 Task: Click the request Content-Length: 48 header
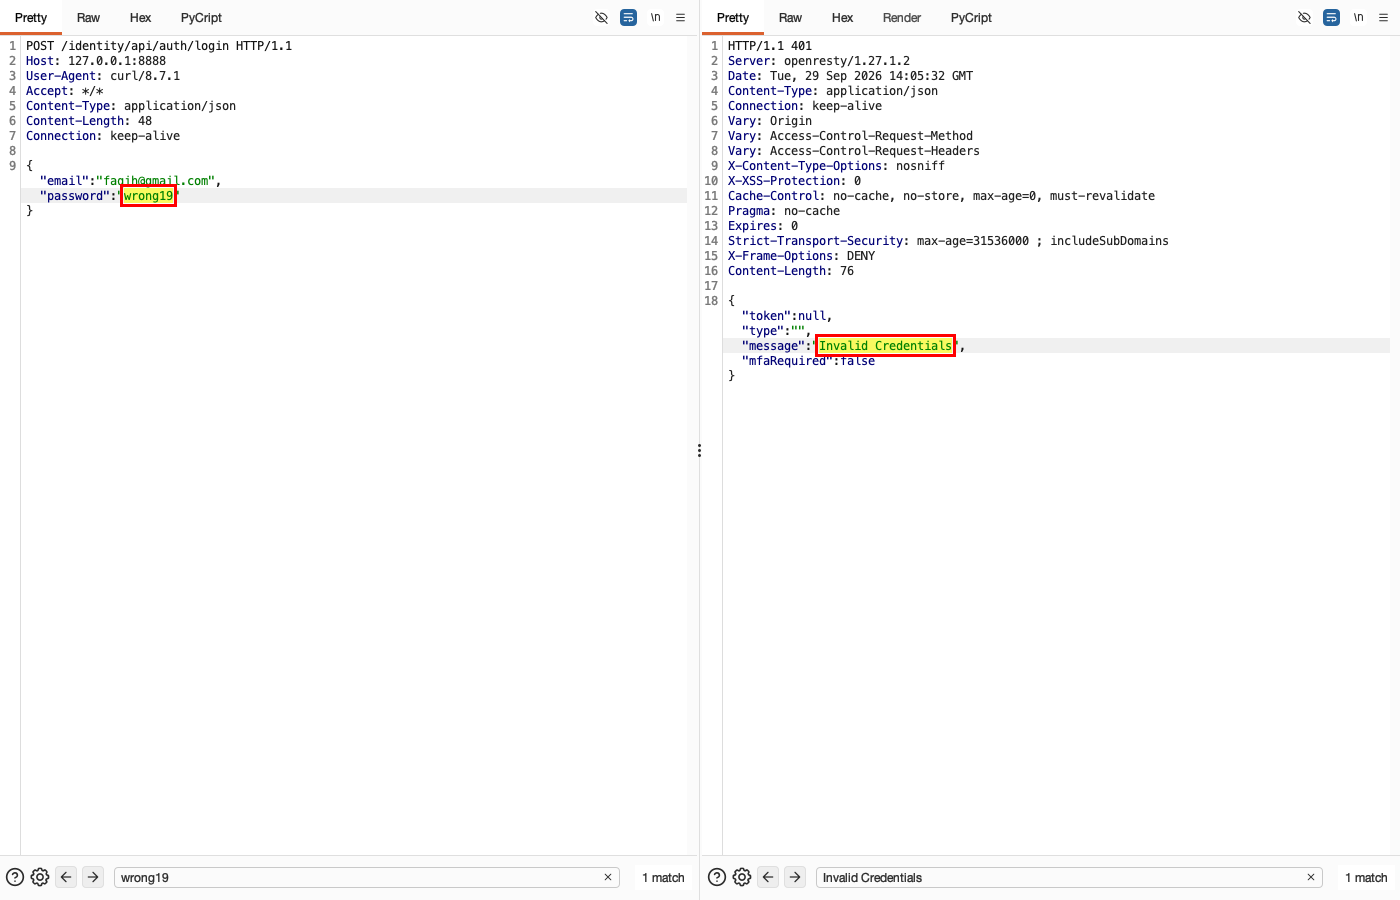[89, 121]
